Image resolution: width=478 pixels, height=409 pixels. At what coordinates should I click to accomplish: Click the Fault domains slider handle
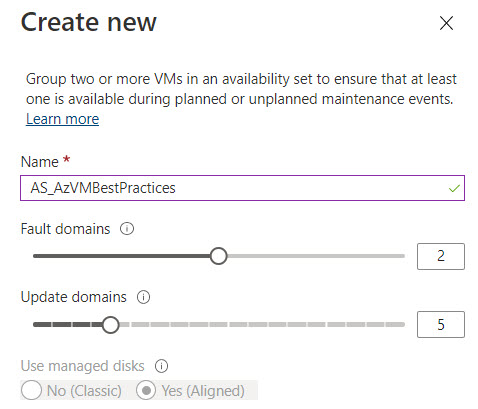coord(219,256)
